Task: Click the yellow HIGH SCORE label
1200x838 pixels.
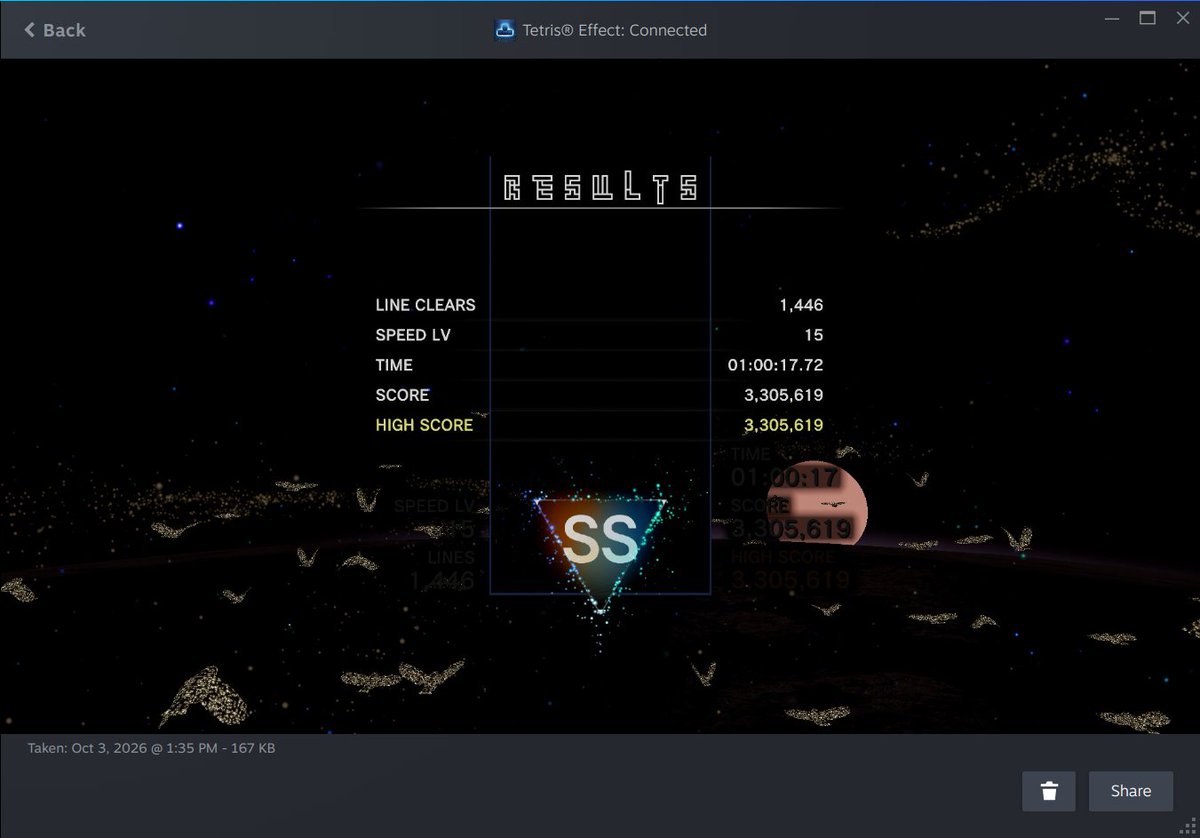Action: pos(425,425)
